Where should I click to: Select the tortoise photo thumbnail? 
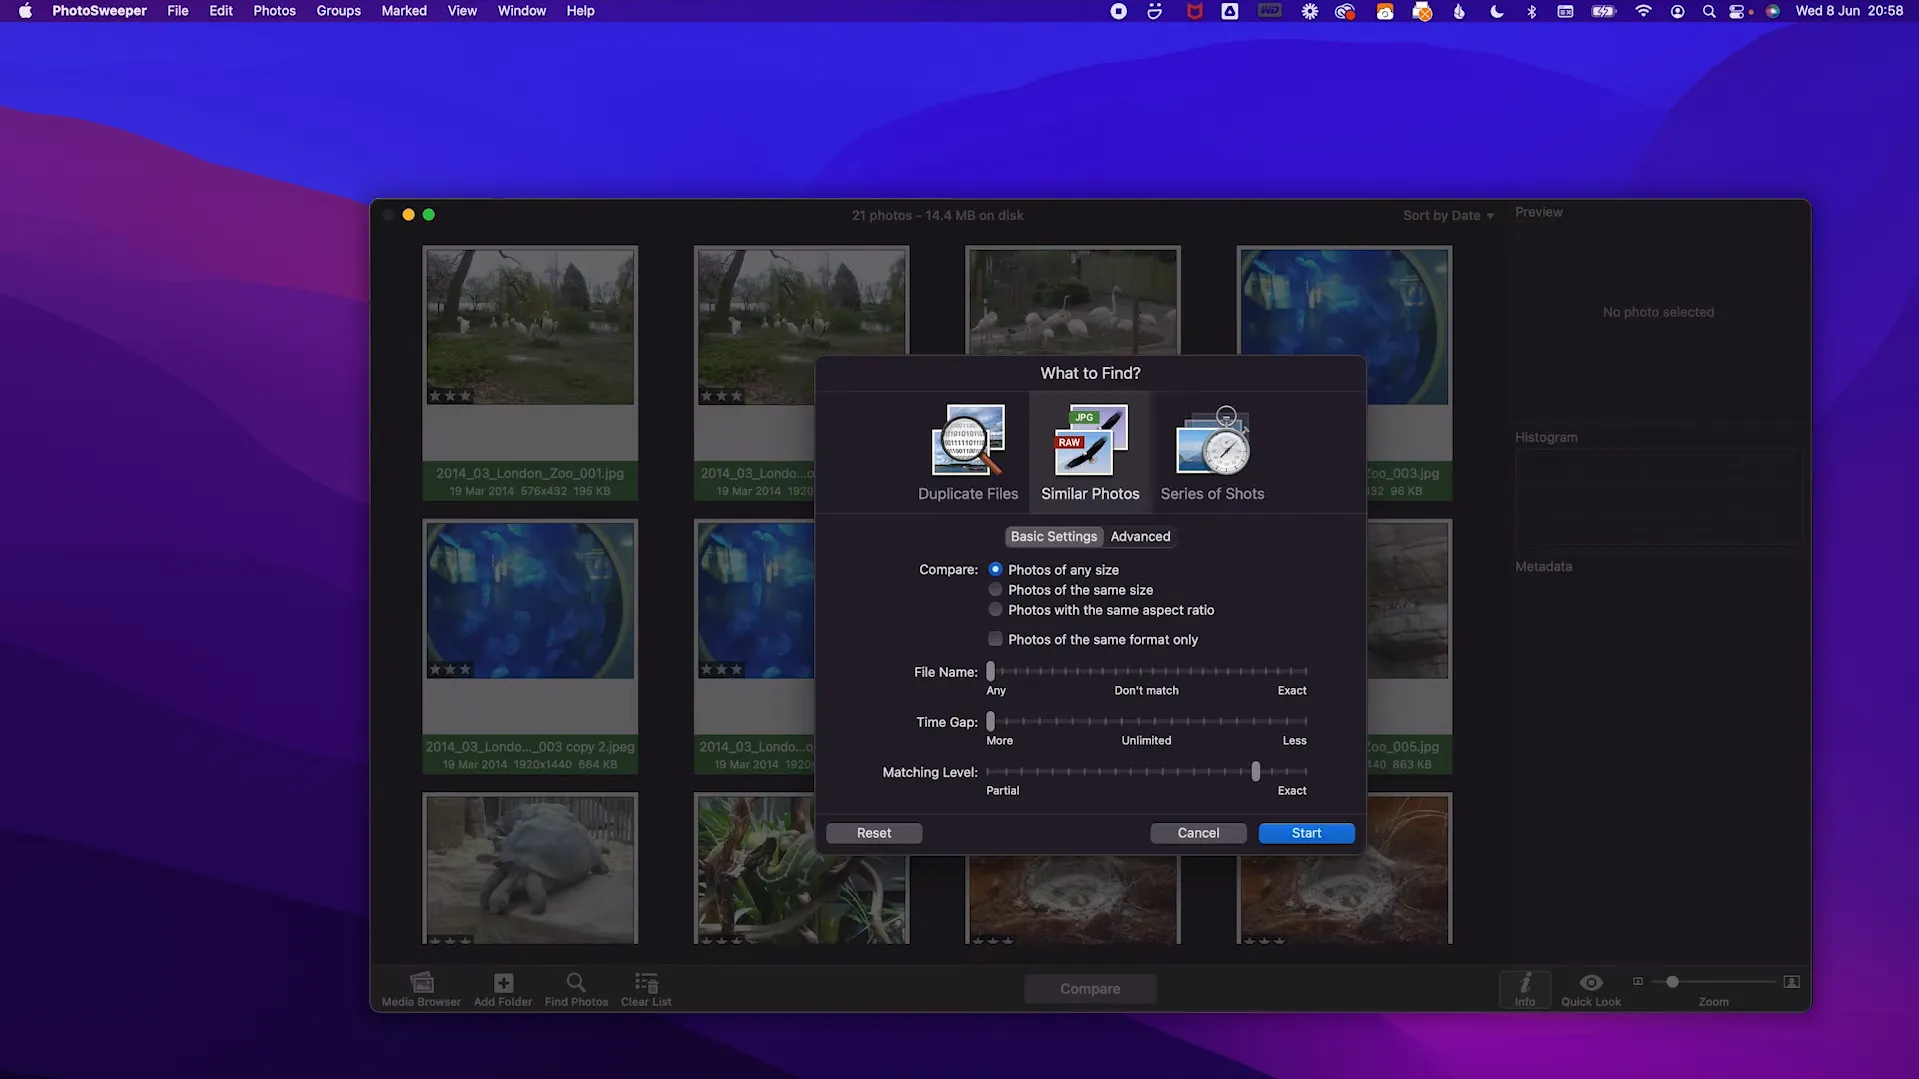coord(530,868)
